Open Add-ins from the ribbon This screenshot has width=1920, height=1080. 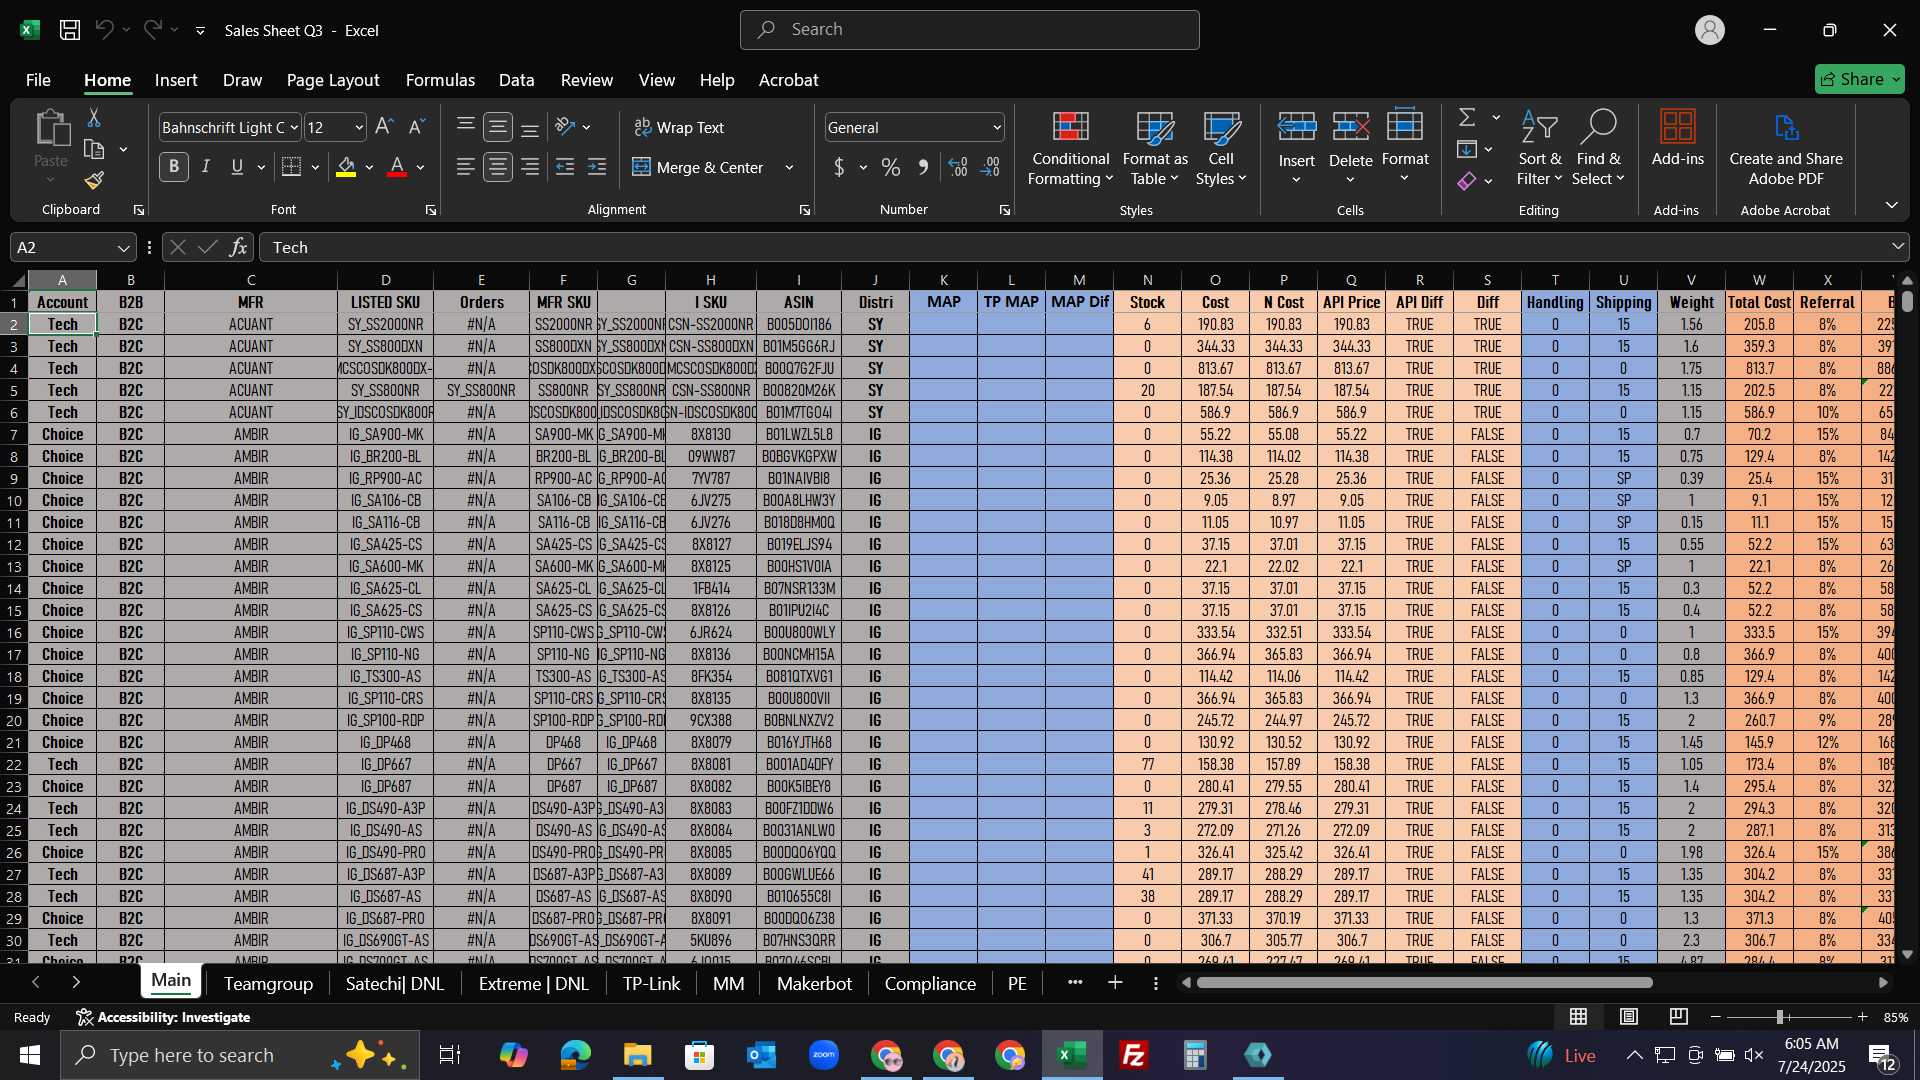pos(1677,138)
